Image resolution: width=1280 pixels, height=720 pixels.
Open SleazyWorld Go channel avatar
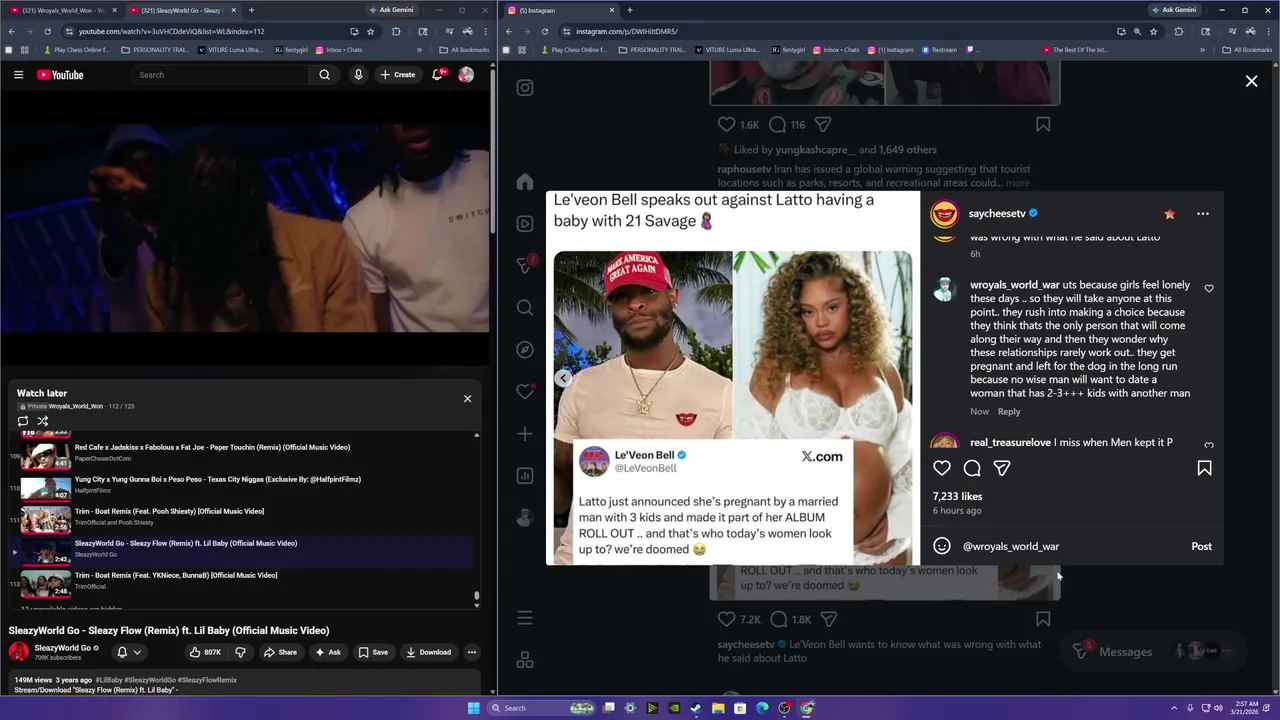pos(19,652)
